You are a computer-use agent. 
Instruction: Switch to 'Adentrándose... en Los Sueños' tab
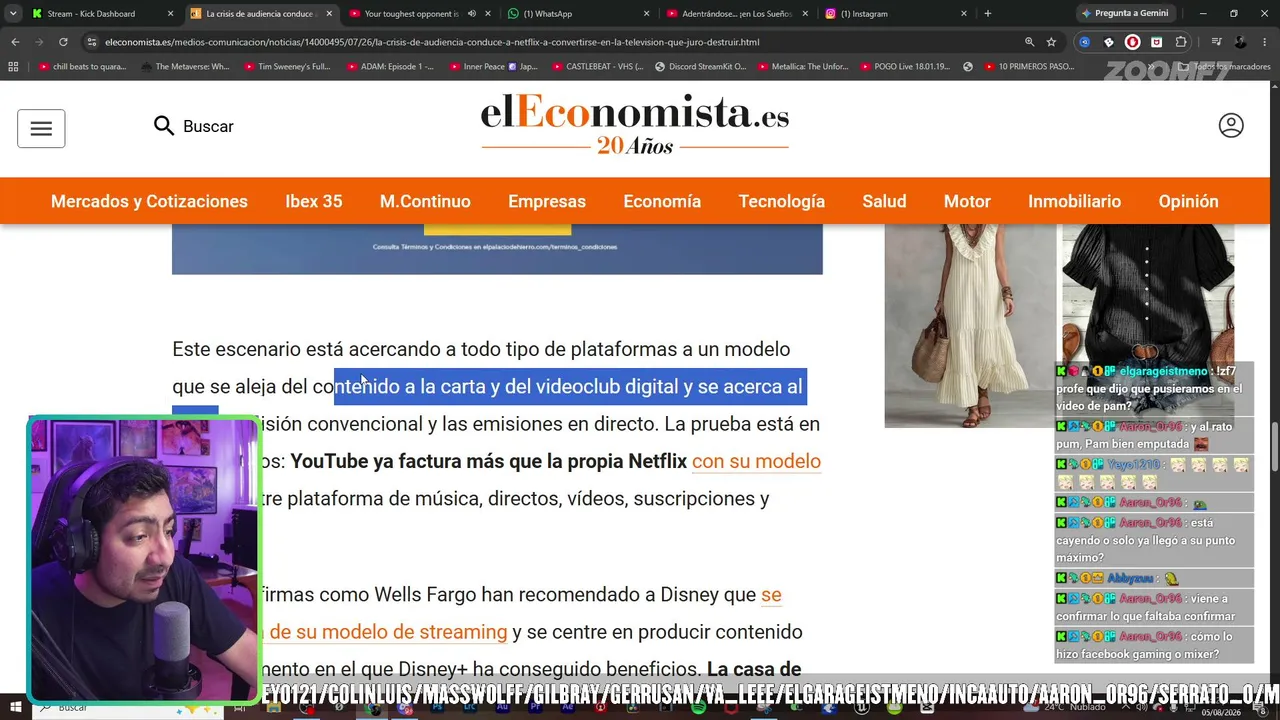click(x=735, y=14)
